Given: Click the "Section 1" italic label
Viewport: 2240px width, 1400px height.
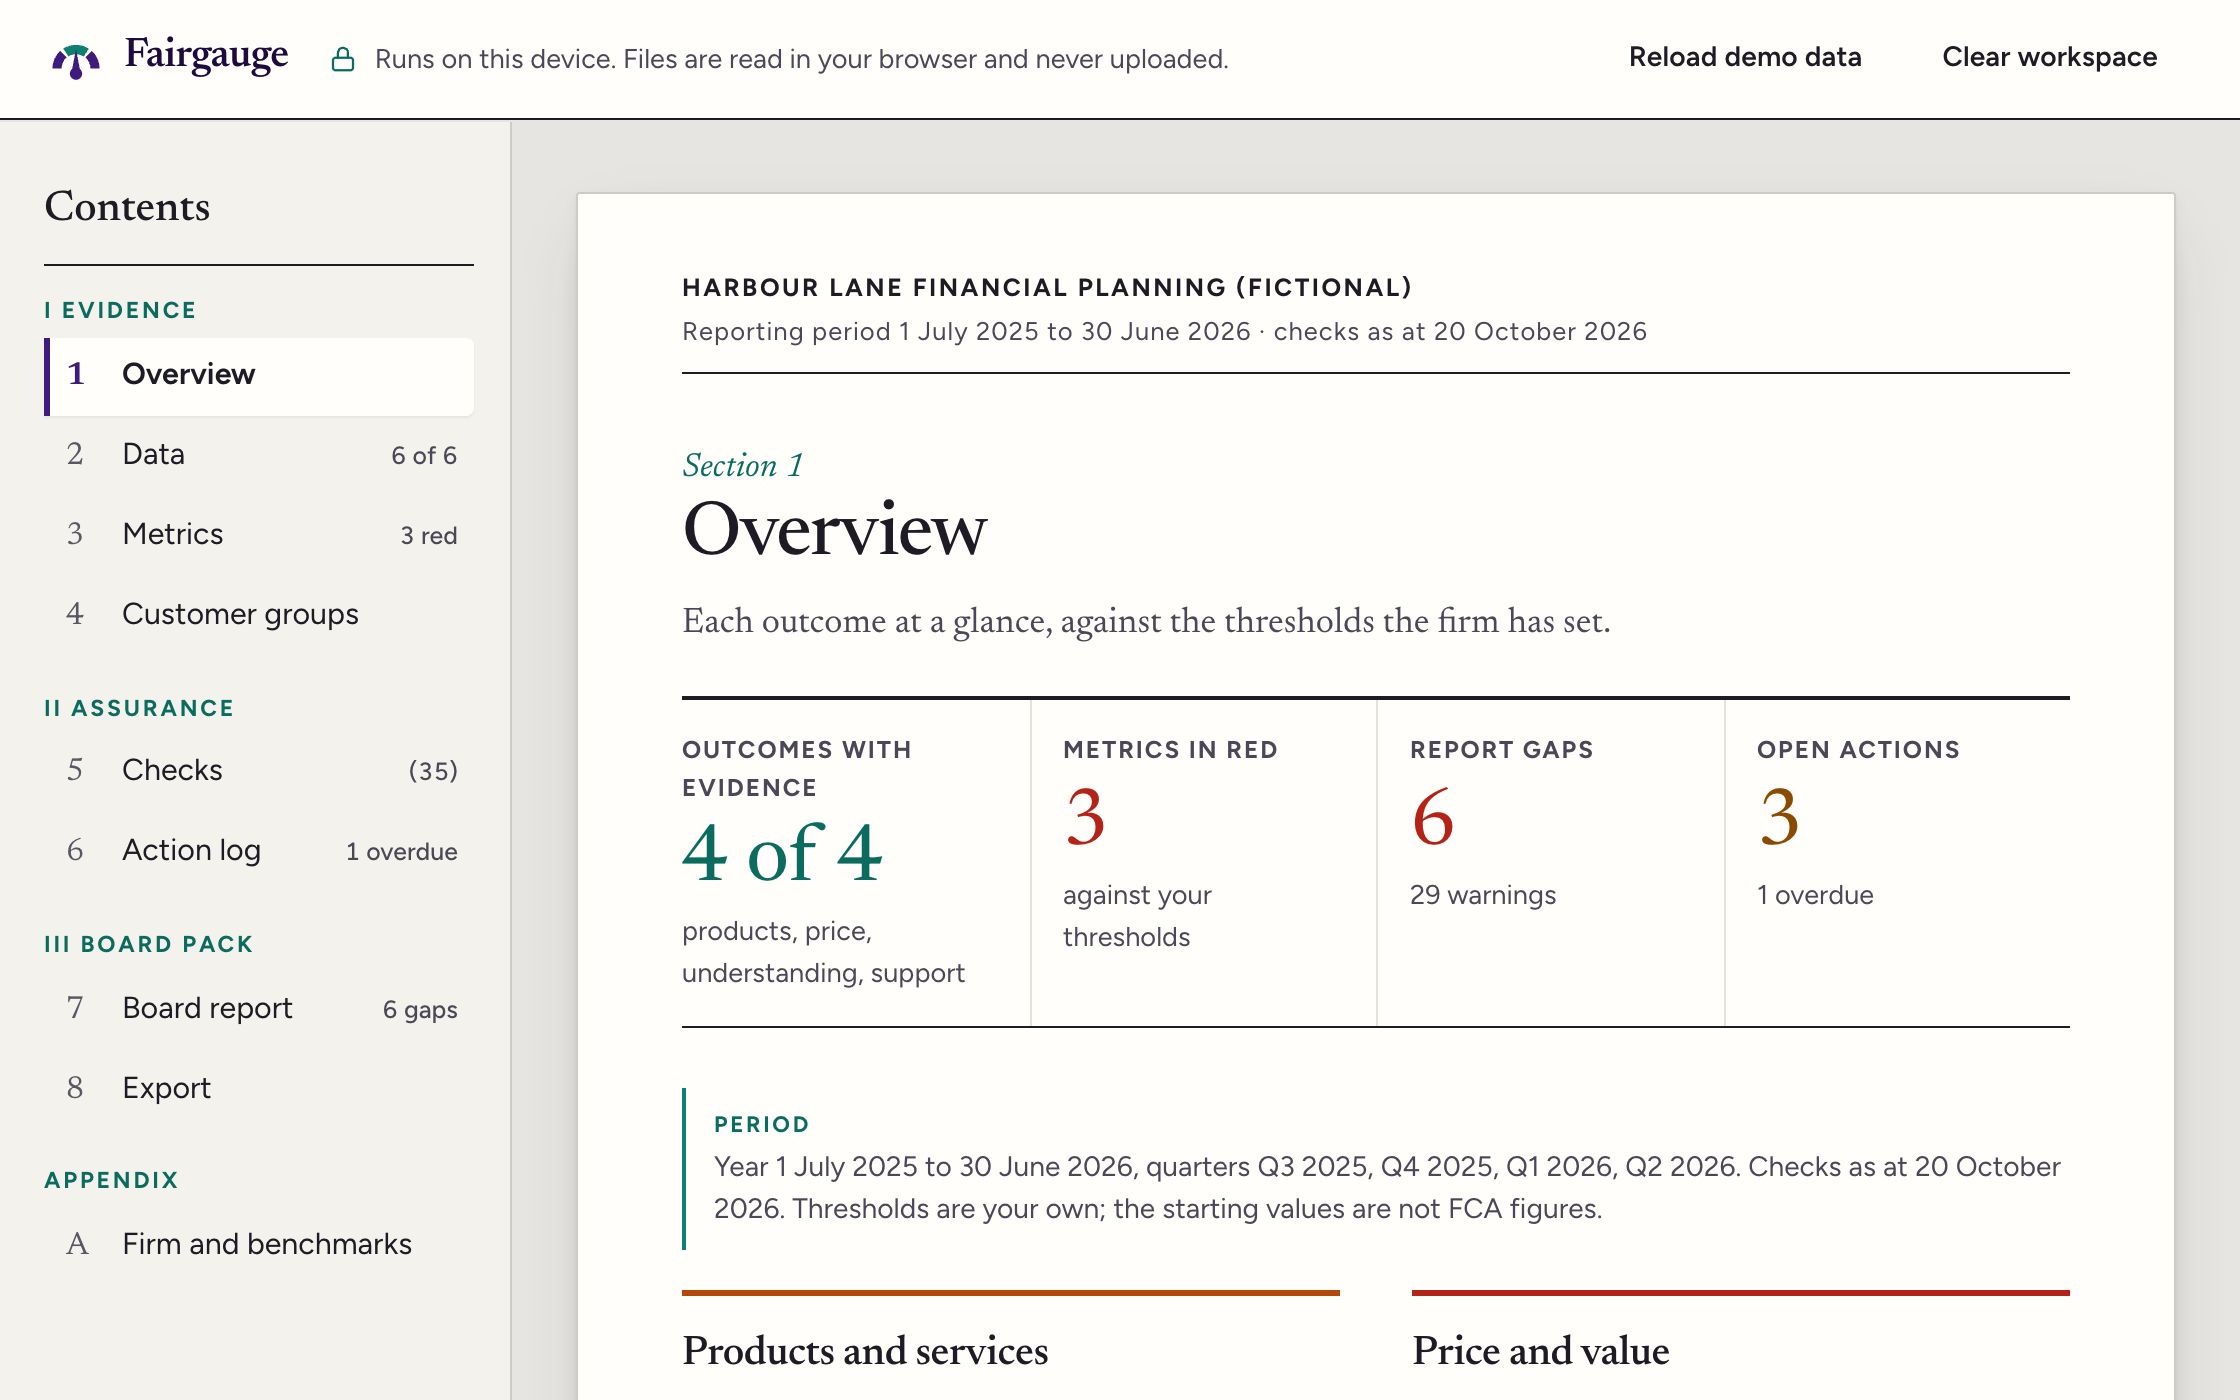Looking at the screenshot, I should [742, 465].
